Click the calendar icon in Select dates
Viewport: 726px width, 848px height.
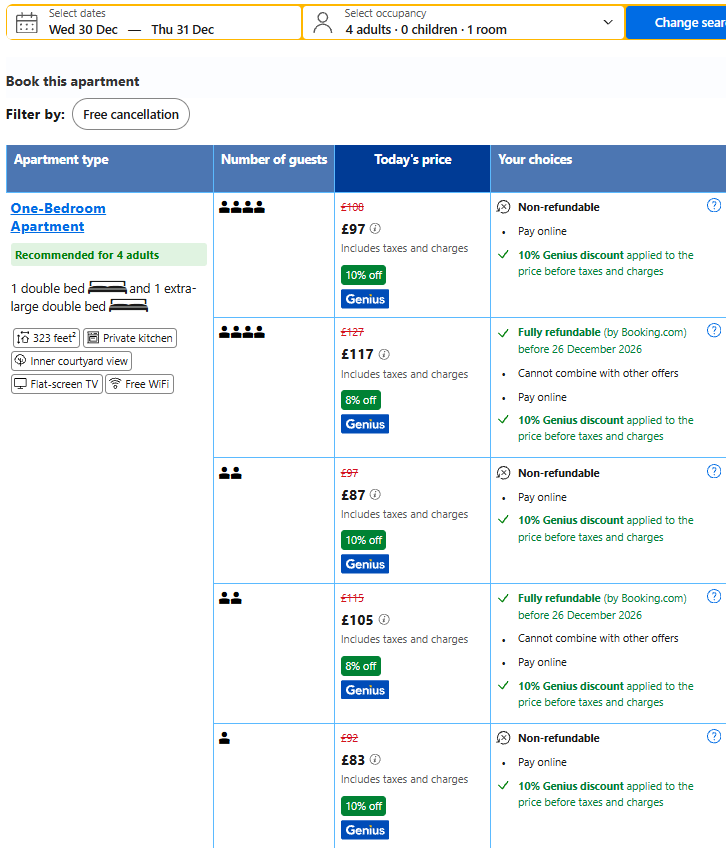tap(27, 23)
